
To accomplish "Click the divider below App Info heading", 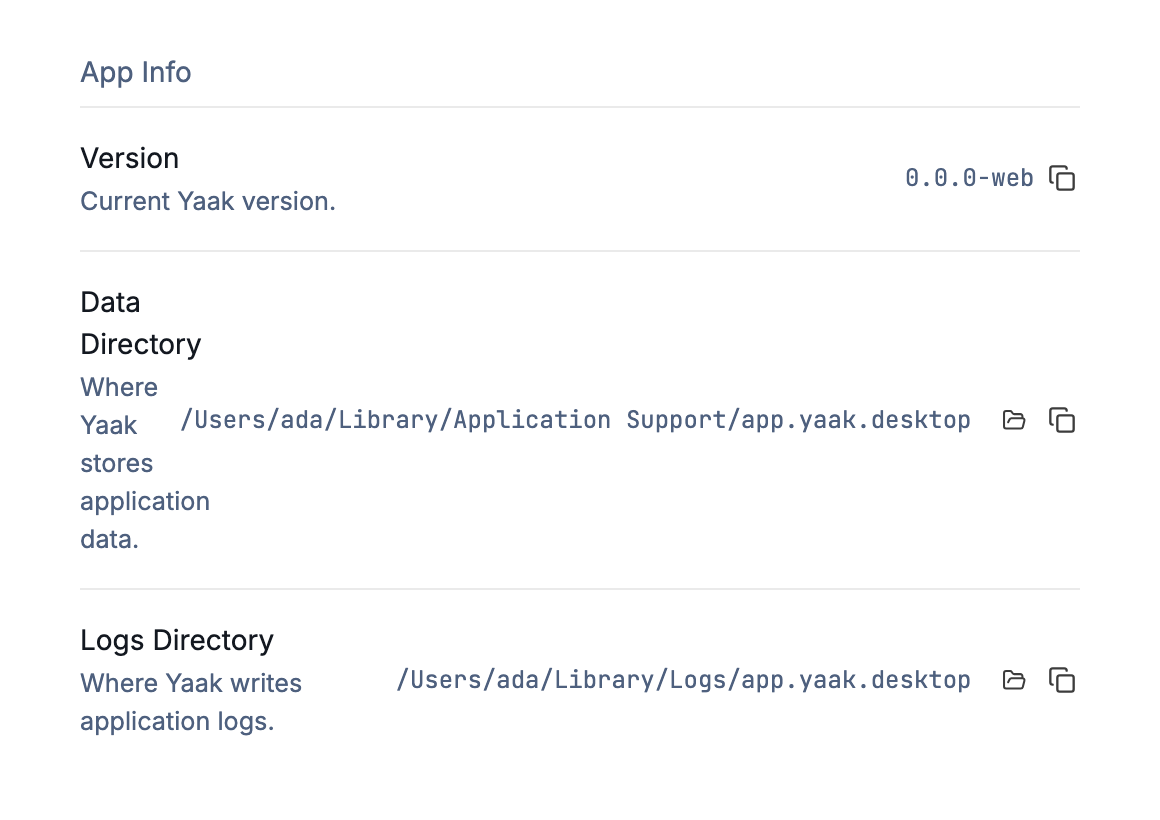I will [580, 107].
